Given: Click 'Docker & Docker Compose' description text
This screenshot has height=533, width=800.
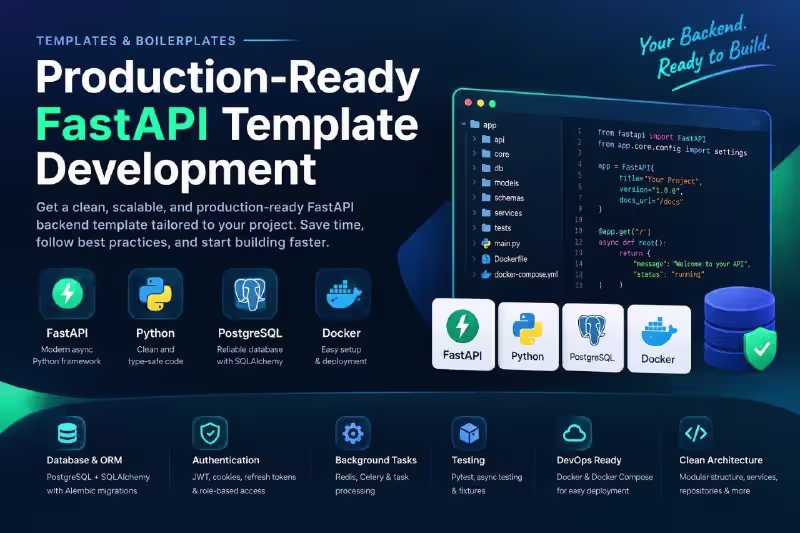Looking at the screenshot, I should [605, 477].
